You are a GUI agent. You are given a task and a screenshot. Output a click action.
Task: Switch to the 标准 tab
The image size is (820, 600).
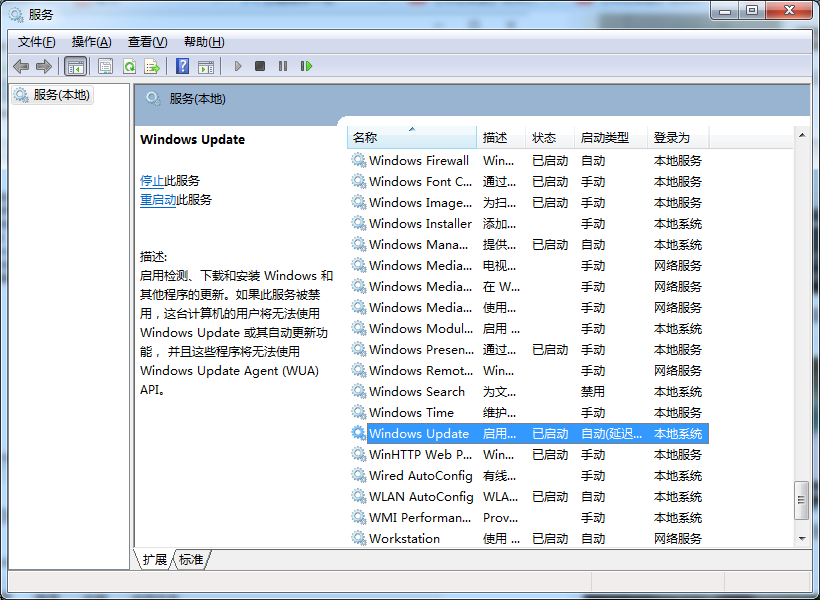191,560
